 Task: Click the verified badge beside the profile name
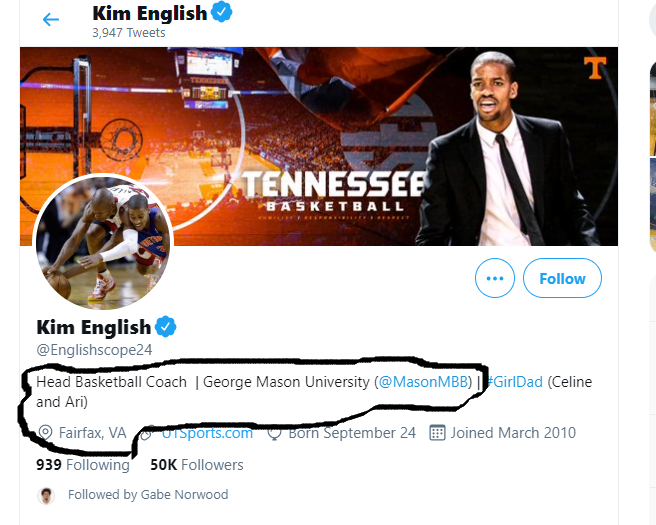pyautogui.click(x=165, y=327)
